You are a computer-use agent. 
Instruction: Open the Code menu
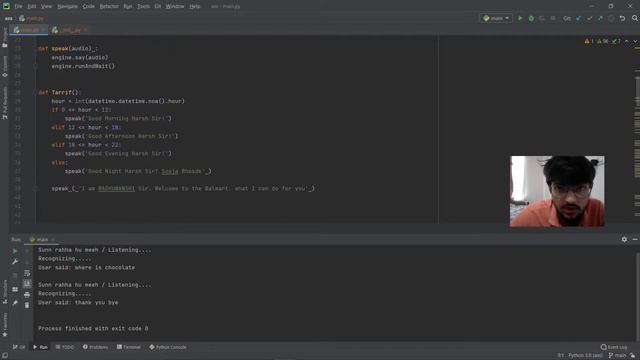(89, 7)
